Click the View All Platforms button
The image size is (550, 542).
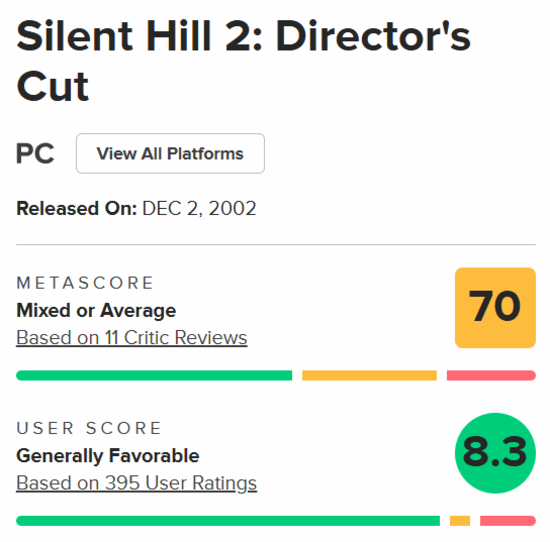click(170, 153)
